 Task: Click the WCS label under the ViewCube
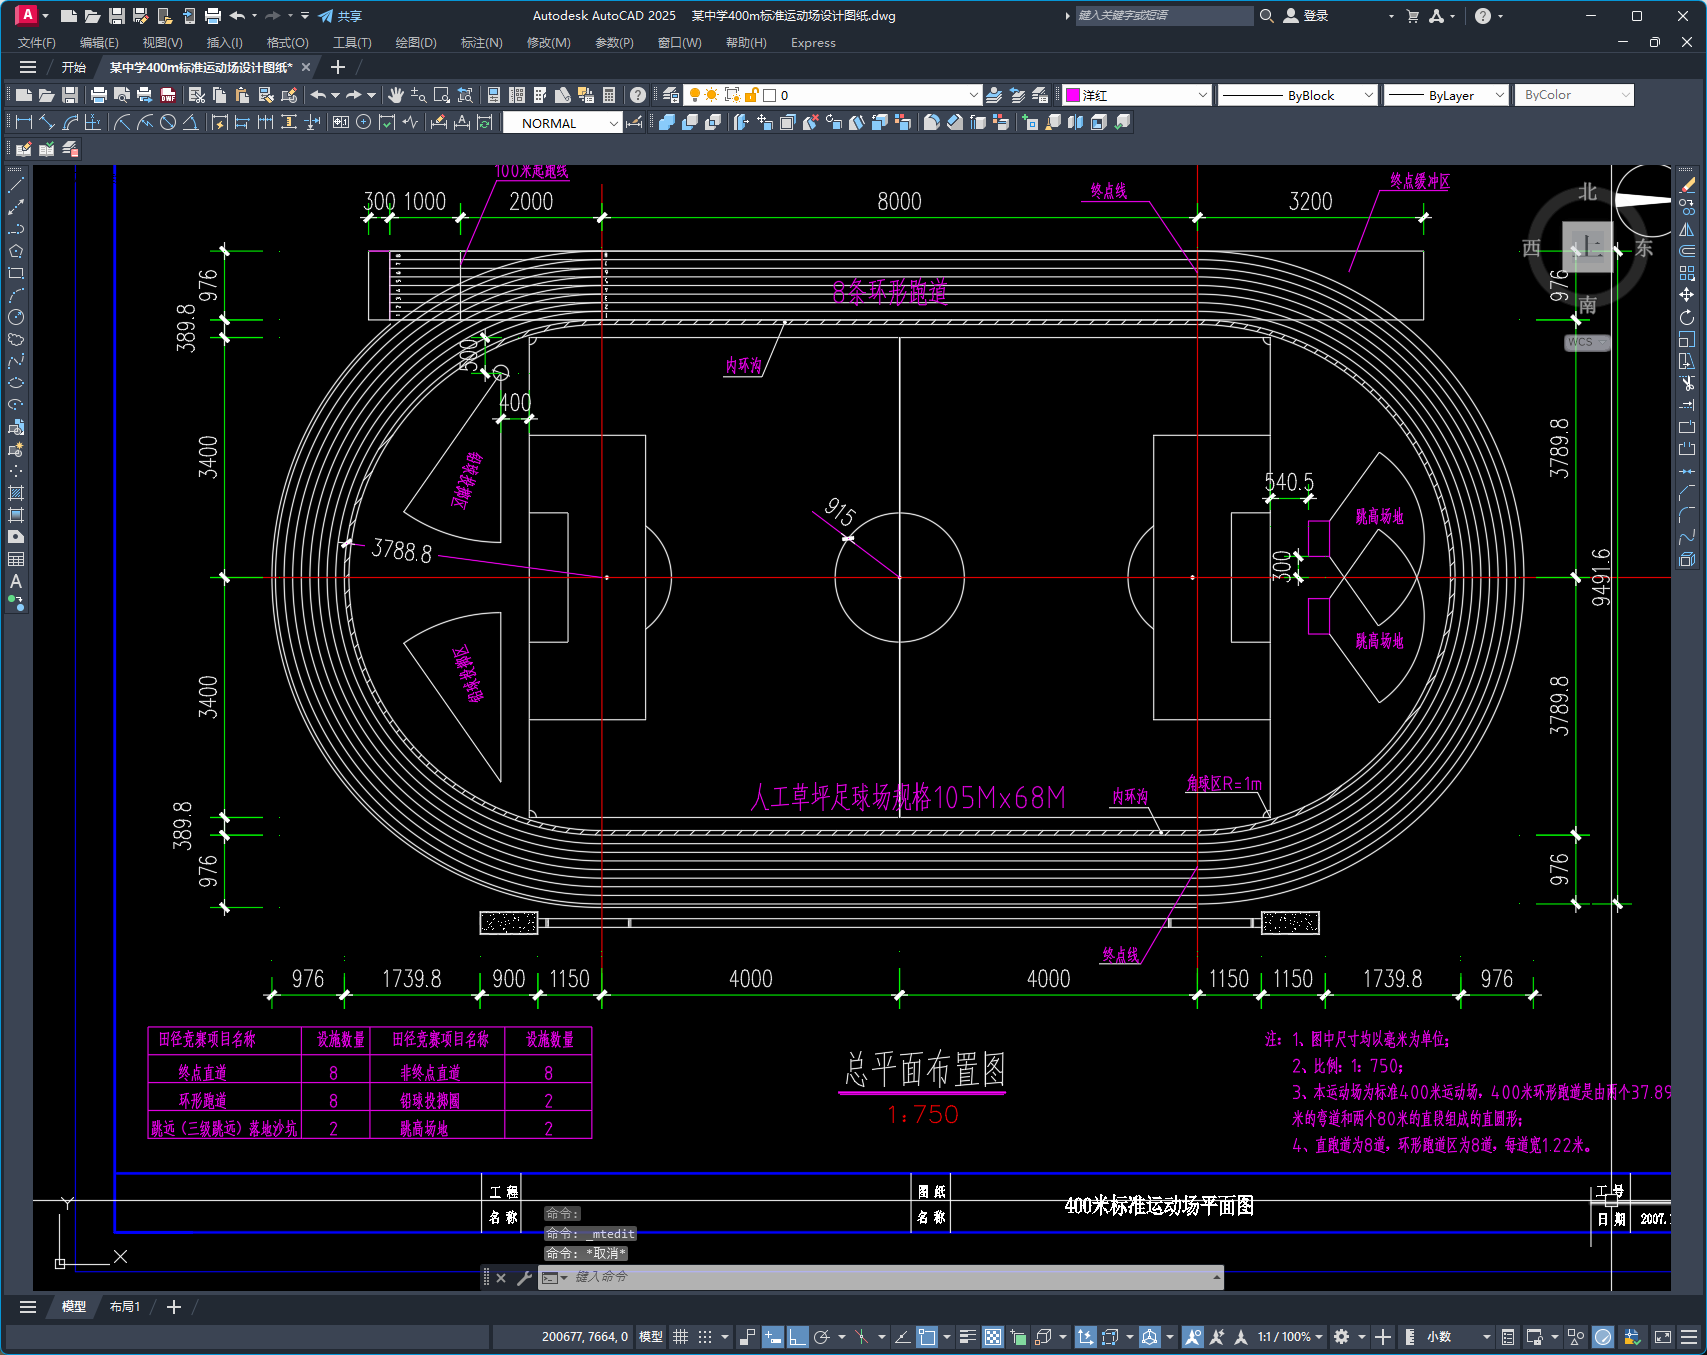[1586, 342]
